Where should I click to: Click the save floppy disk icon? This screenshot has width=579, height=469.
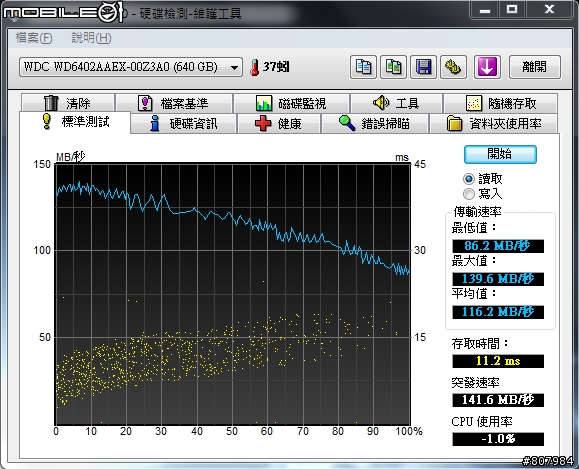point(424,67)
